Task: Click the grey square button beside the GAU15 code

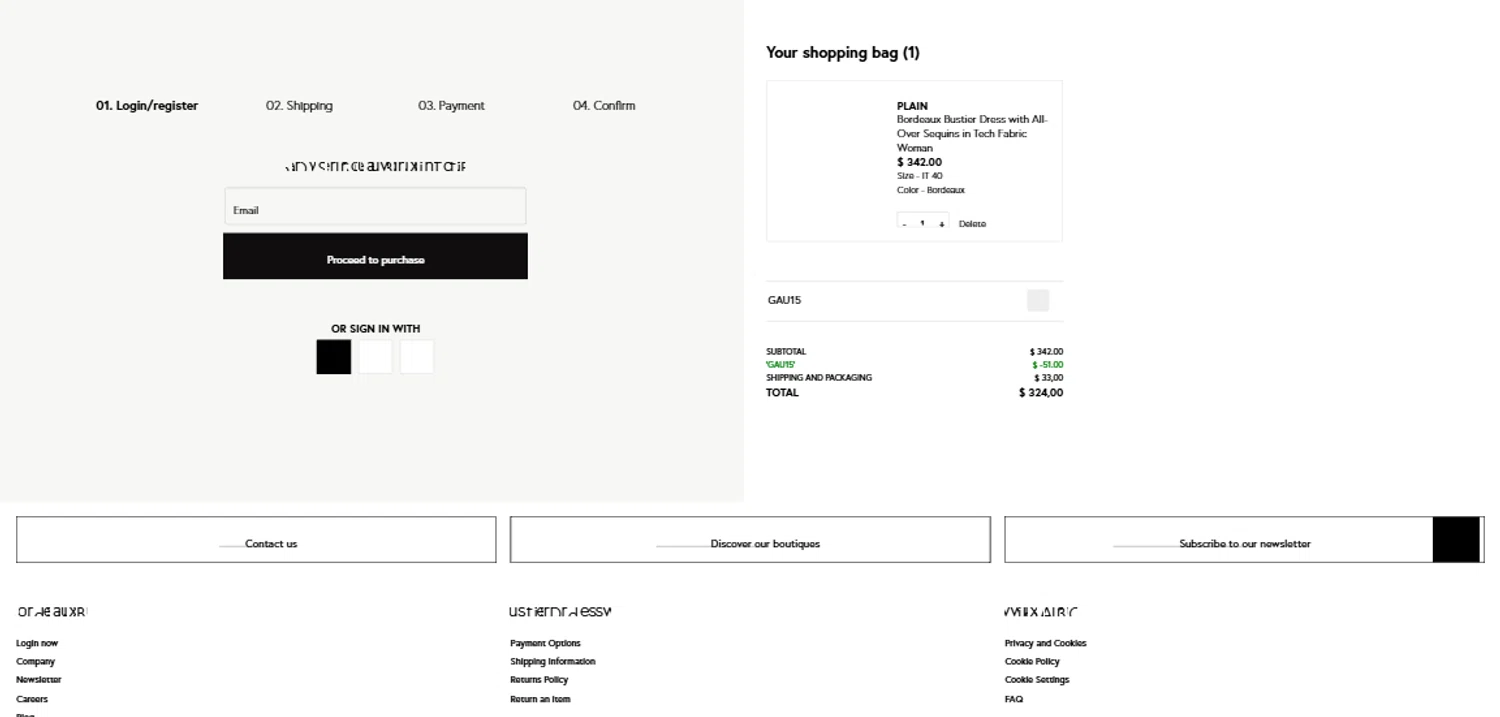Action: point(1038,300)
